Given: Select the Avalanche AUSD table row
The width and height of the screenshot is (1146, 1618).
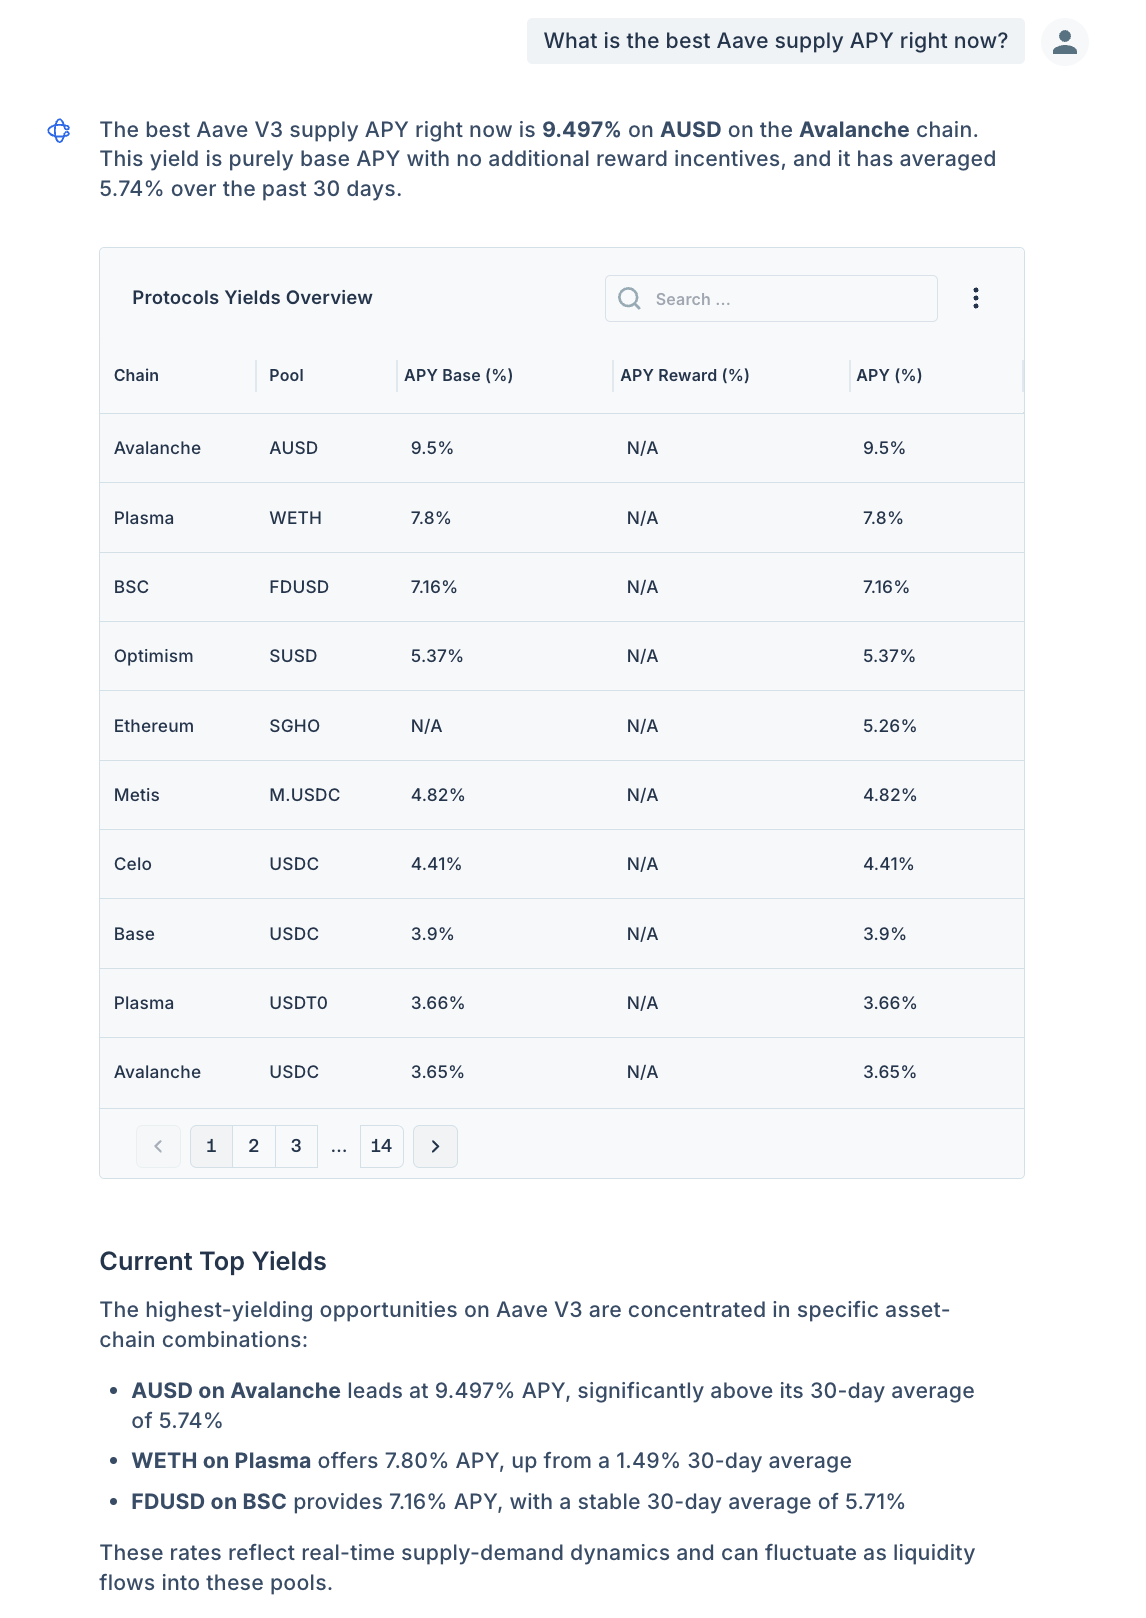Looking at the screenshot, I should 561,448.
